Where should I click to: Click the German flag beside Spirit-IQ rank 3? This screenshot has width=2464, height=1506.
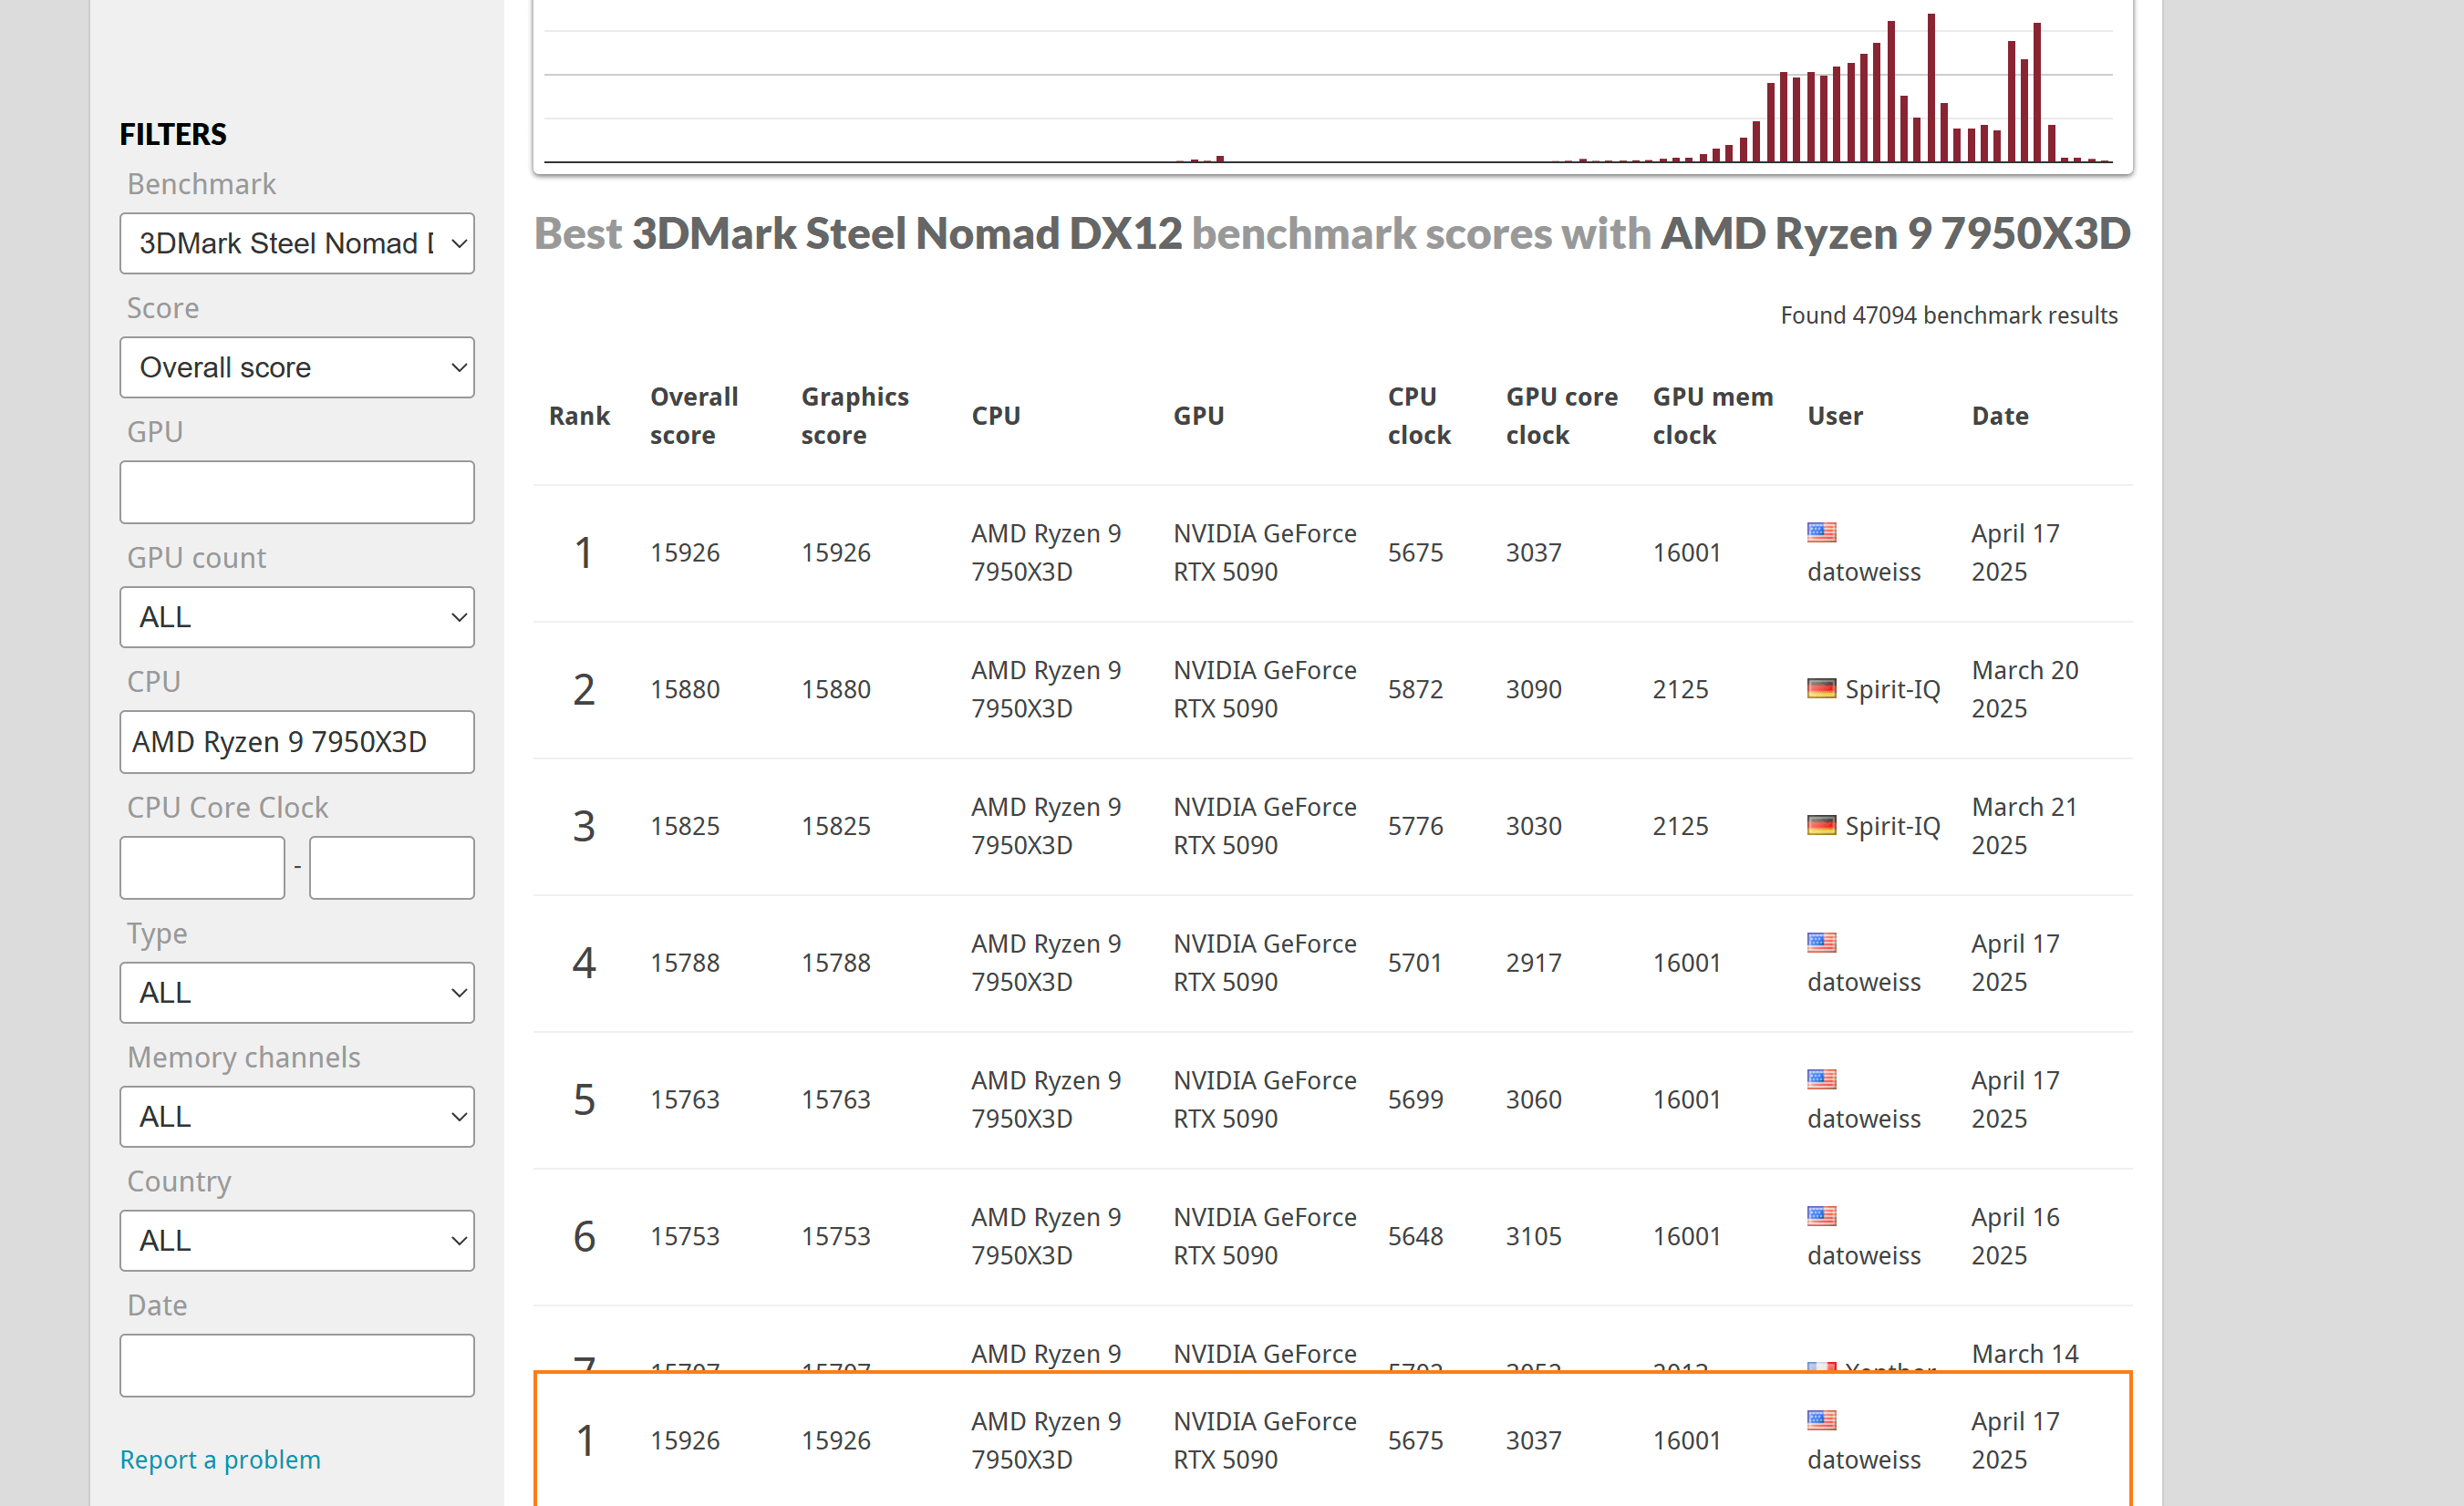click(1821, 825)
